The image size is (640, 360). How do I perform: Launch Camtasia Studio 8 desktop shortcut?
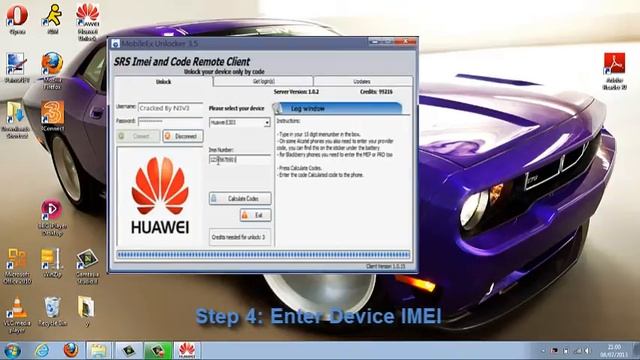tap(87, 266)
